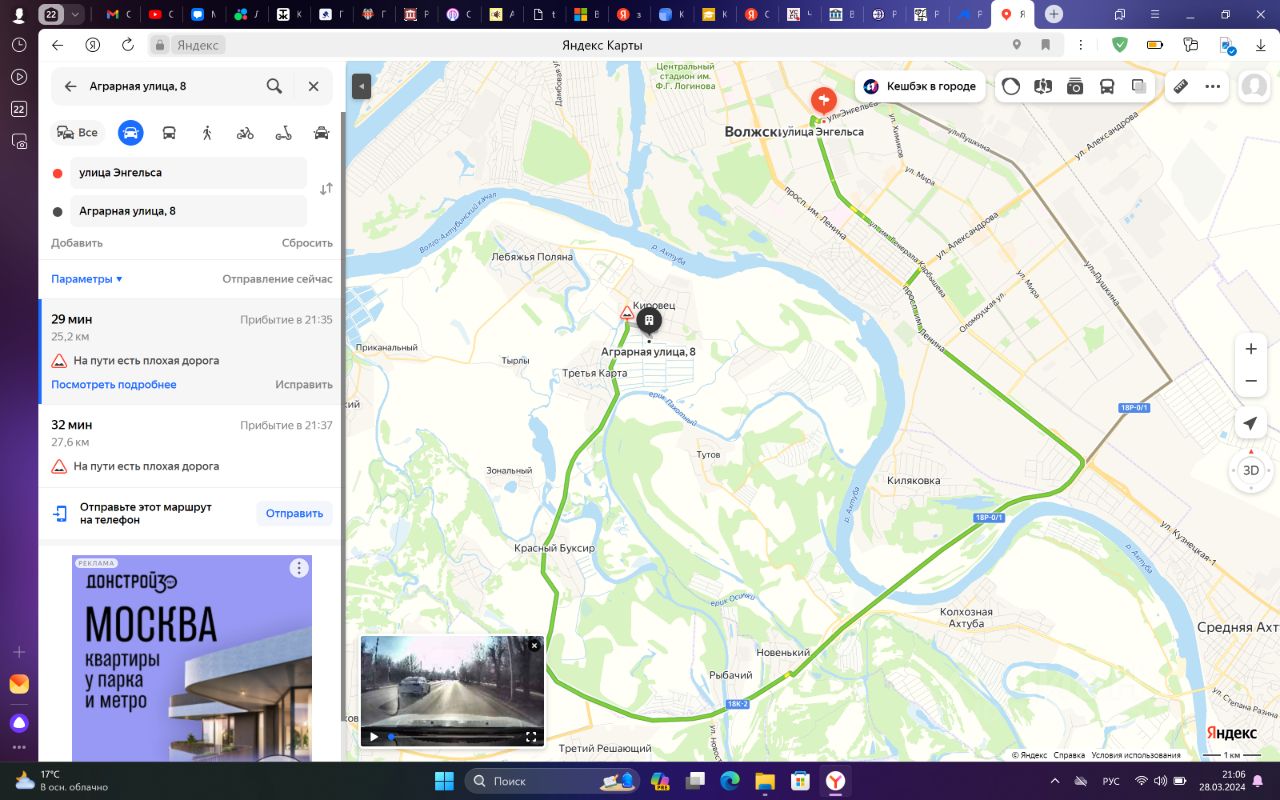
Task: Zoom out the map with minus button
Action: click(1250, 381)
